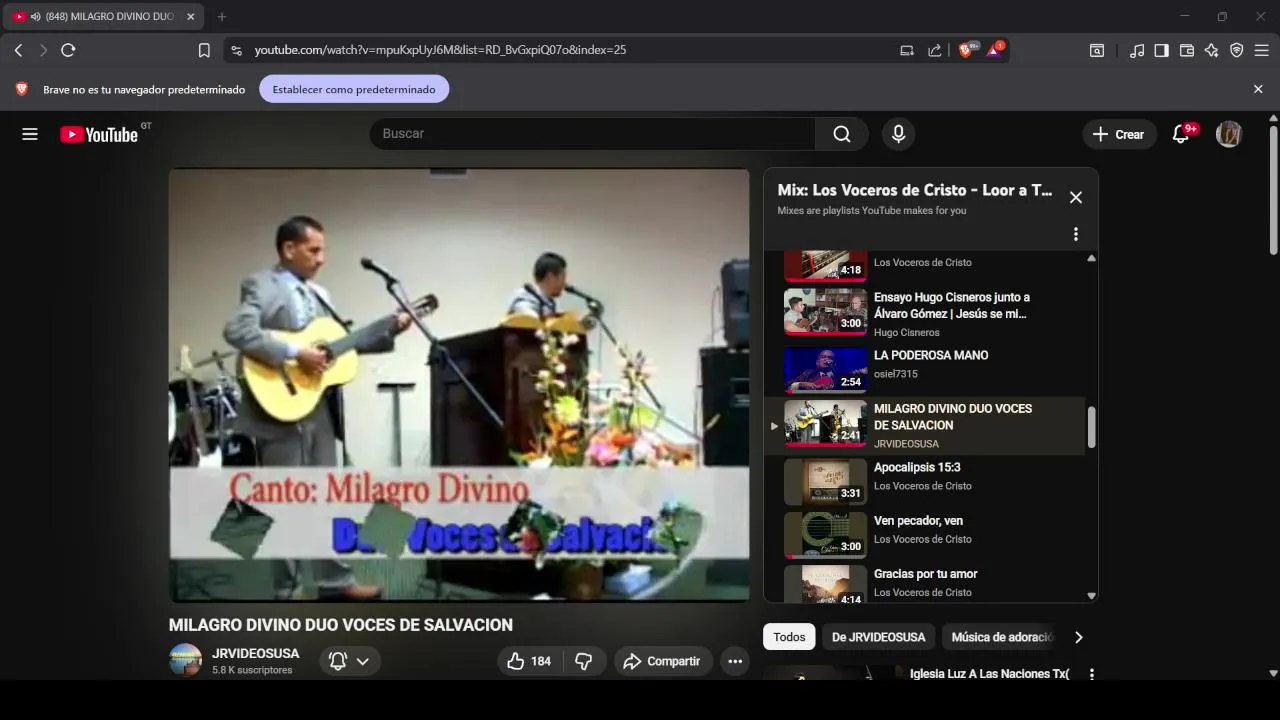This screenshot has width=1280, height=720.
Task: Open Brave music playlist icon
Action: (1137, 50)
